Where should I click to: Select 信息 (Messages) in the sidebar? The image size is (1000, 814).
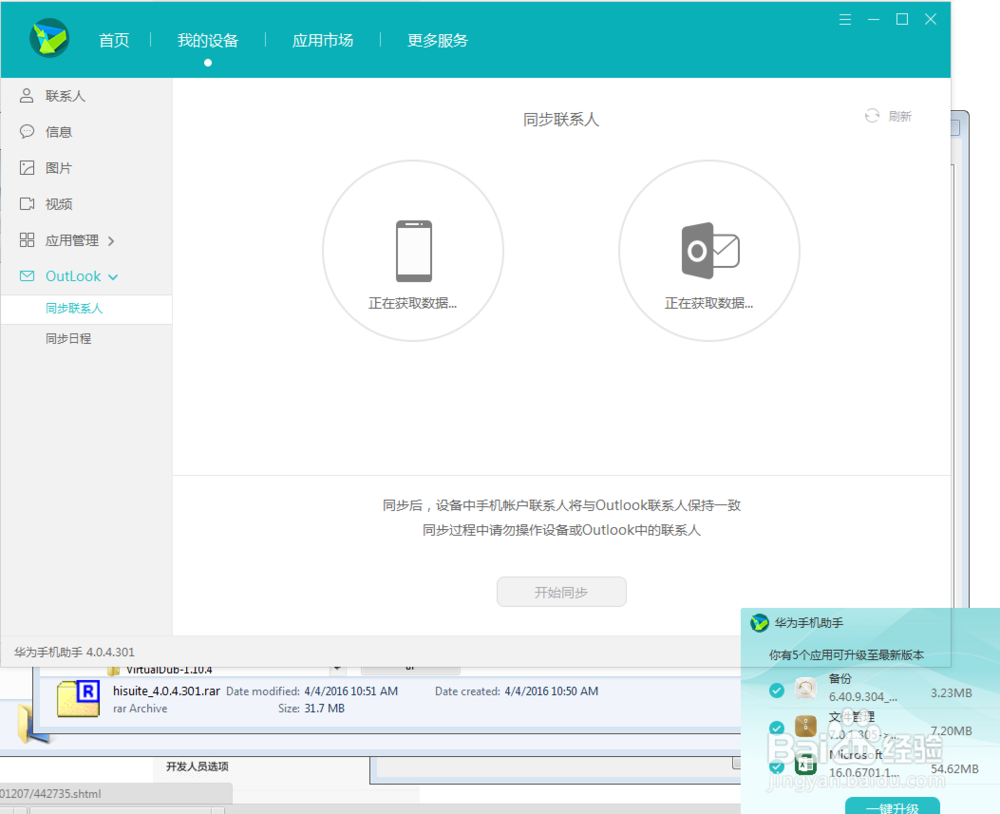(x=60, y=131)
